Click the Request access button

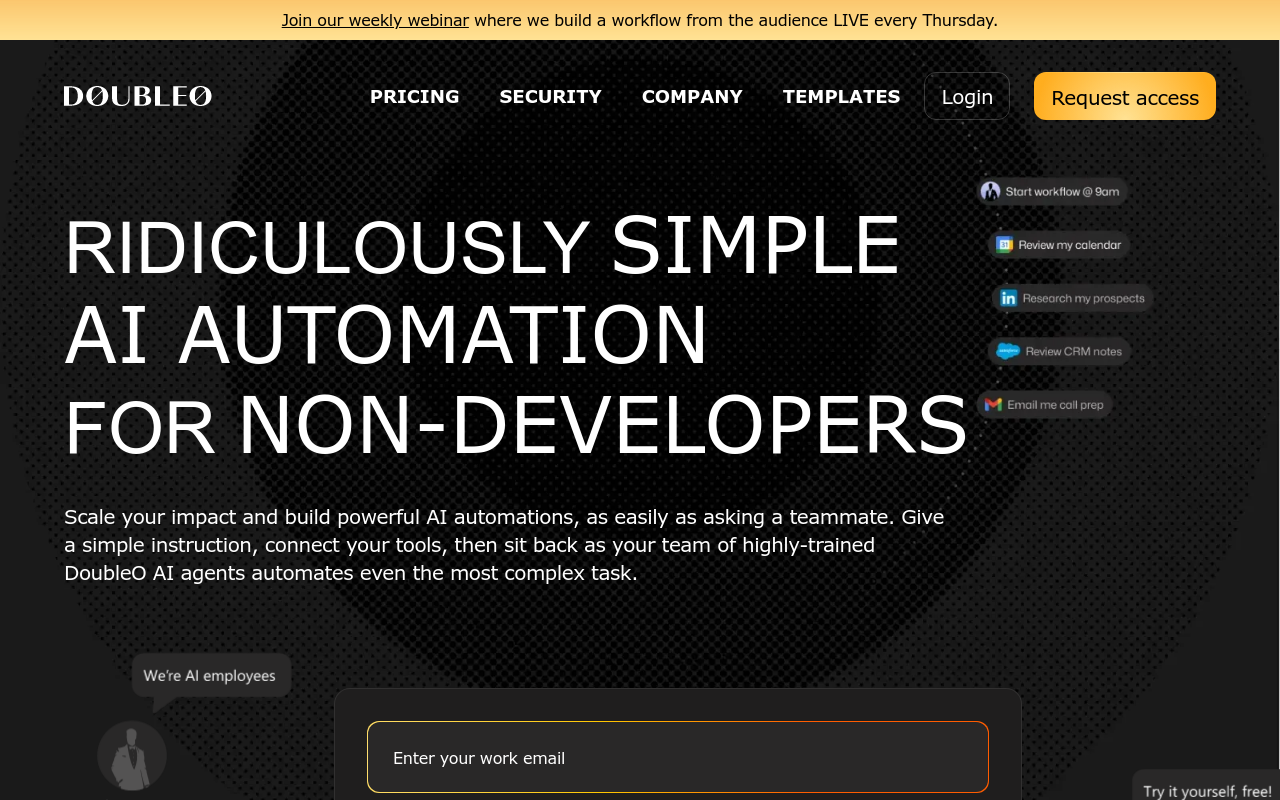[x=1125, y=96]
